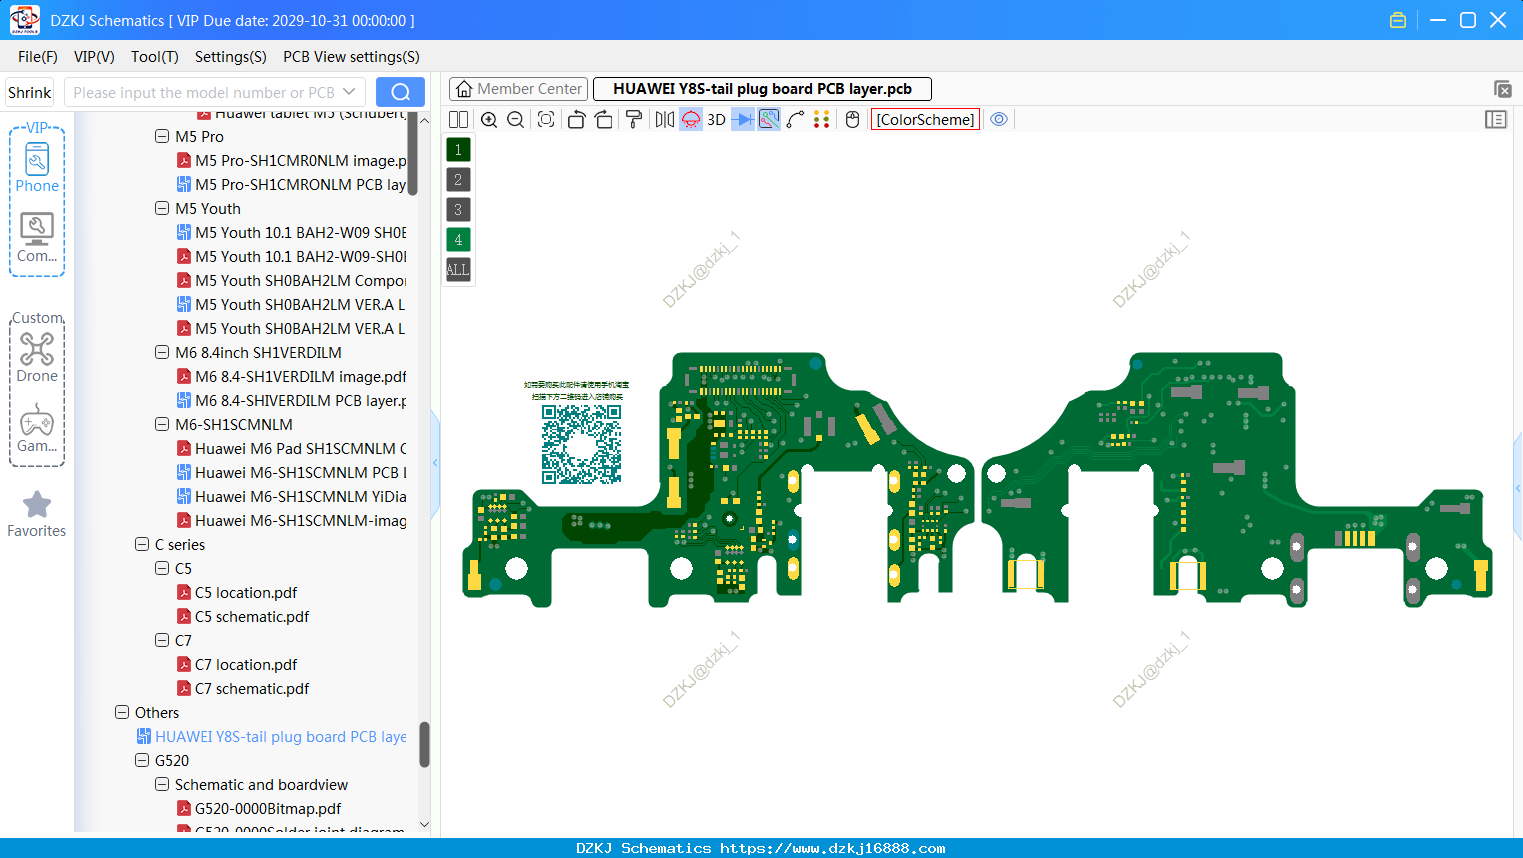Toggle the red alarm light mode
Image resolution: width=1523 pixels, height=858 pixels.
(x=691, y=119)
